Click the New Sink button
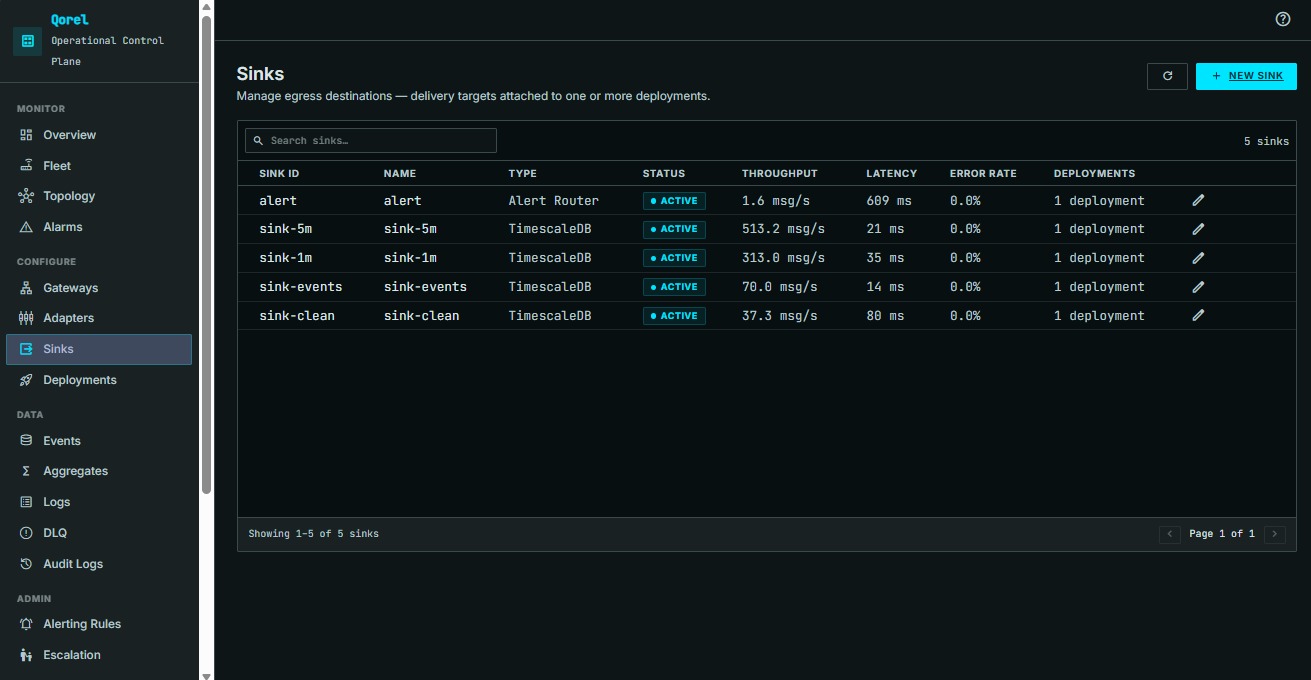 pyautogui.click(x=1246, y=76)
